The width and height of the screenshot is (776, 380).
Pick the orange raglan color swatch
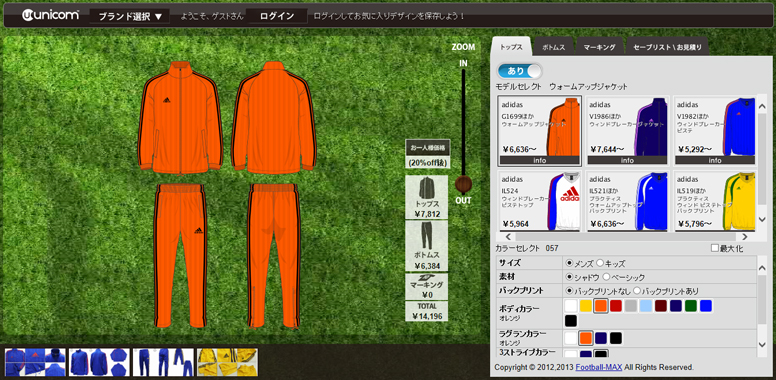[x=586, y=338]
